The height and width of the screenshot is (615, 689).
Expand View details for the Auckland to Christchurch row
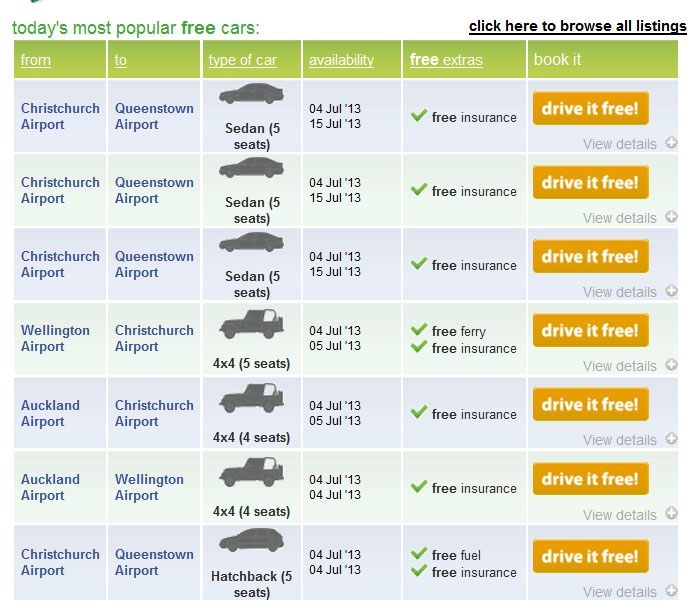click(x=620, y=440)
